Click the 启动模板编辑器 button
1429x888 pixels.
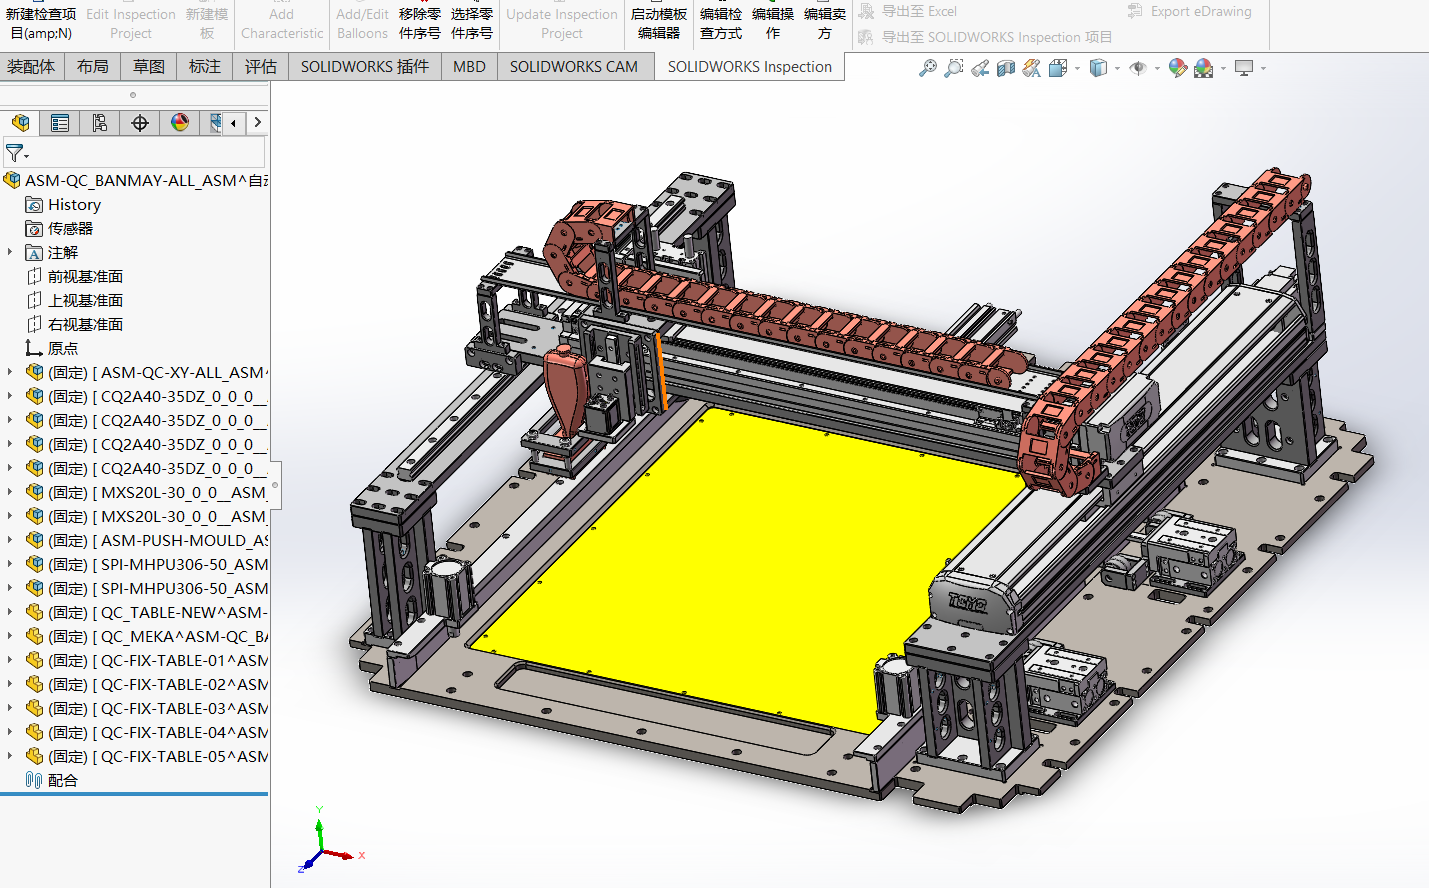pyautogui.click(x=659, y=23)
